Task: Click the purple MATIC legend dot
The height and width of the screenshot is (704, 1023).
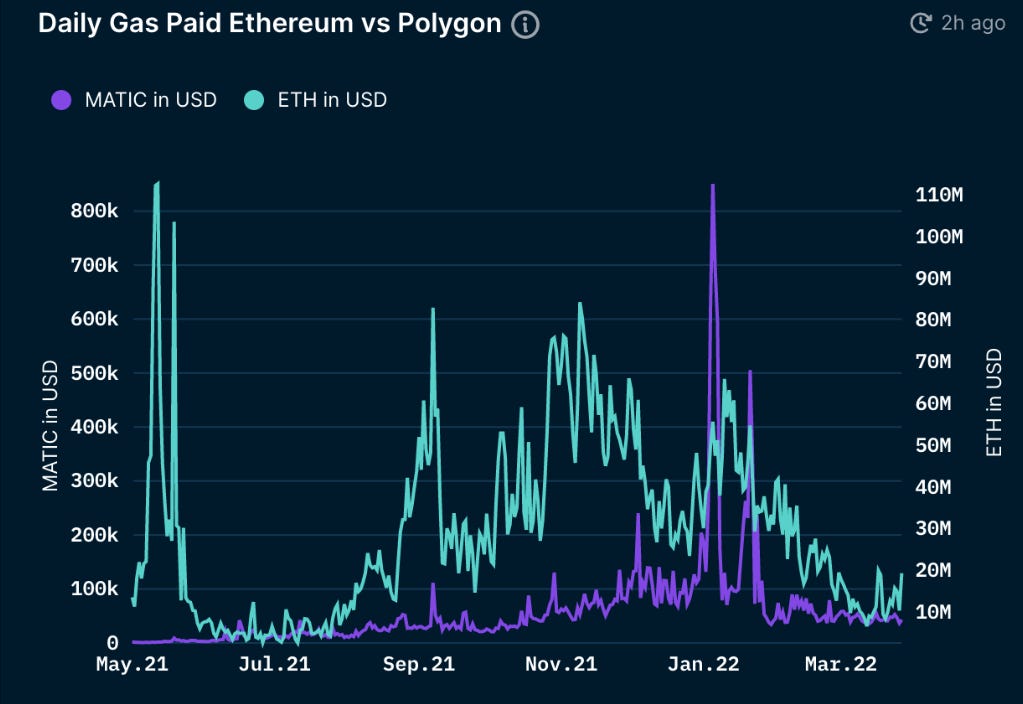Action: click(x=61, y=100)
